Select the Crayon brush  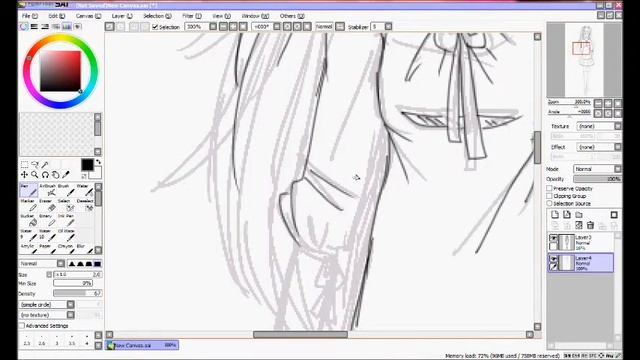(x=66, y=248)
